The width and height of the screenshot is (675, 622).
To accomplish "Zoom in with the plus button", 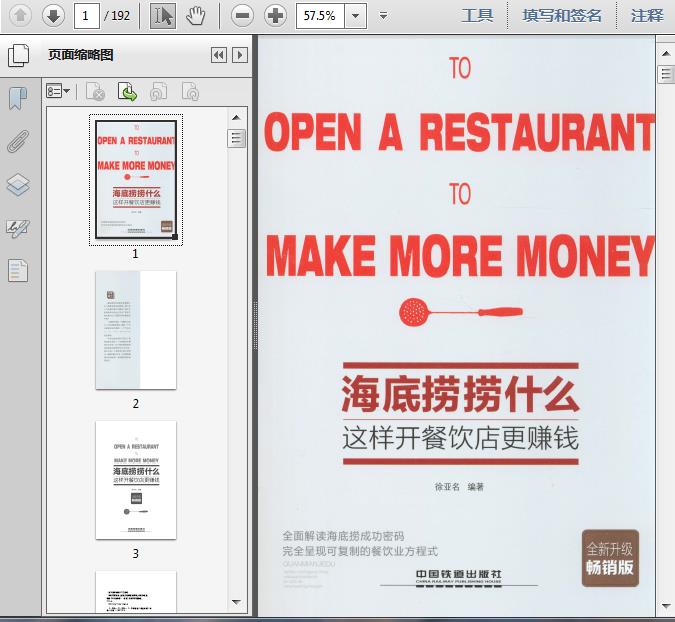I will click(x=275, y=15).
